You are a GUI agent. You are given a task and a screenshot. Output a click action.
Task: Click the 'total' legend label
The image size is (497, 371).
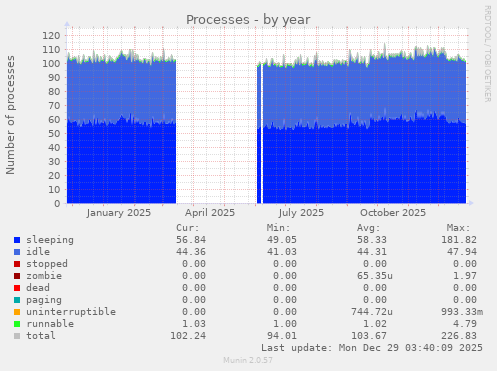pyautogui.click(x=41, y=336)
